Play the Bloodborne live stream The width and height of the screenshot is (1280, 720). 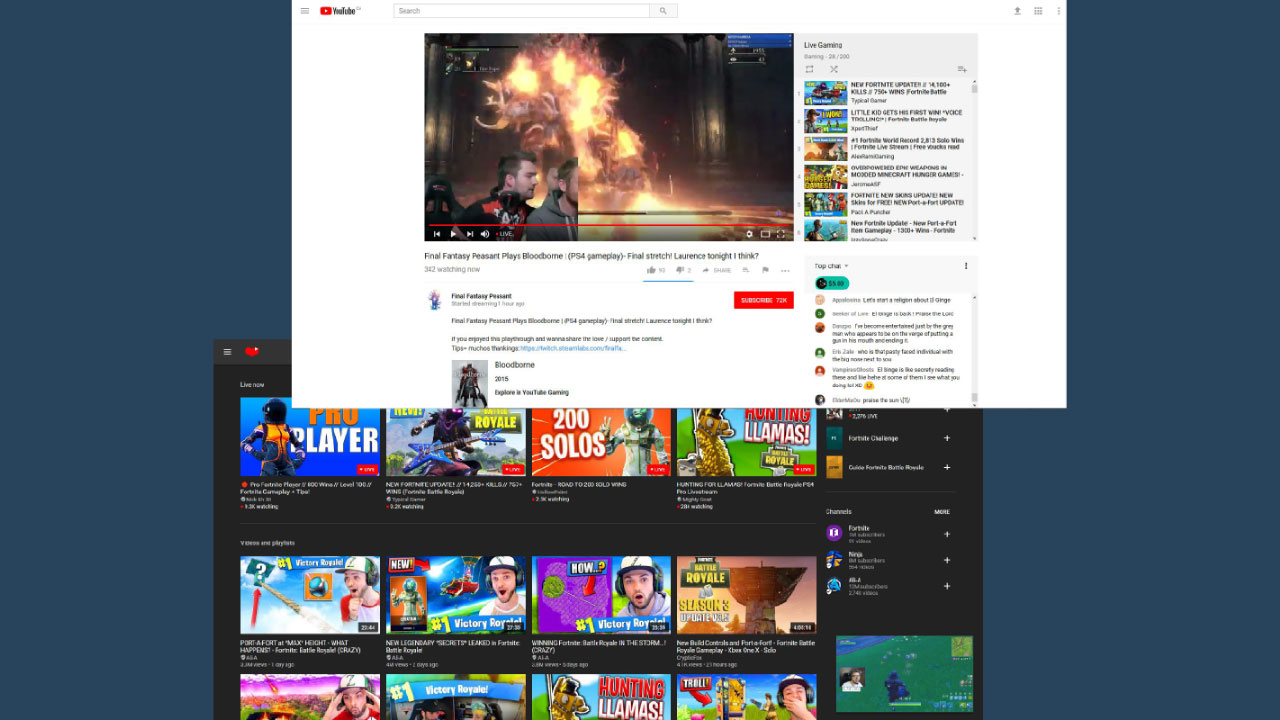pos(453,234)
